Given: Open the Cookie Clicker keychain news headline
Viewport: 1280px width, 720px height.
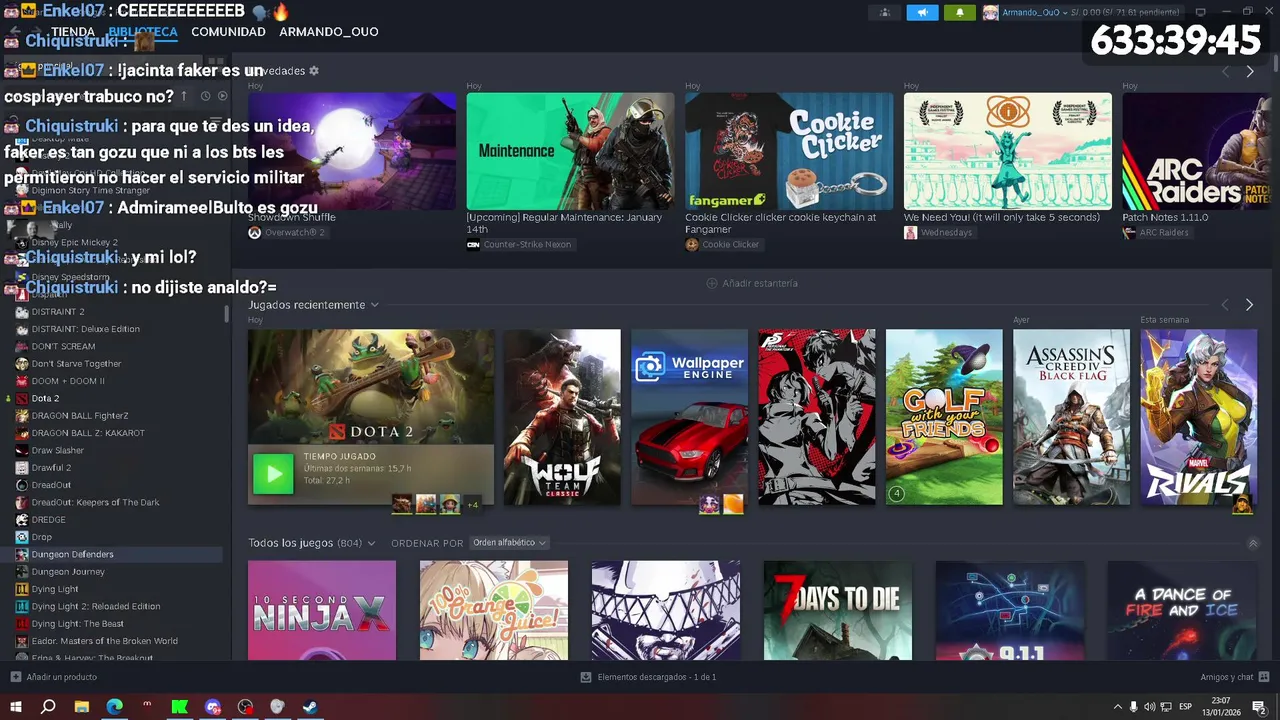Looking at the screenshot, I should 780,223.
